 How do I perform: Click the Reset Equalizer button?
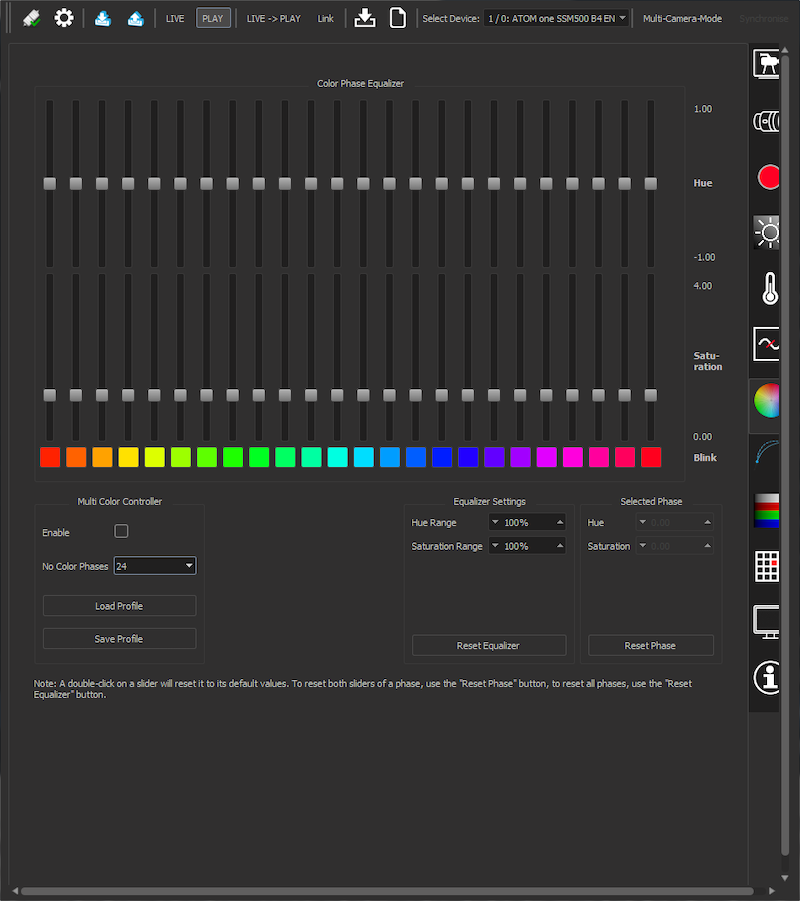(488, 646)
